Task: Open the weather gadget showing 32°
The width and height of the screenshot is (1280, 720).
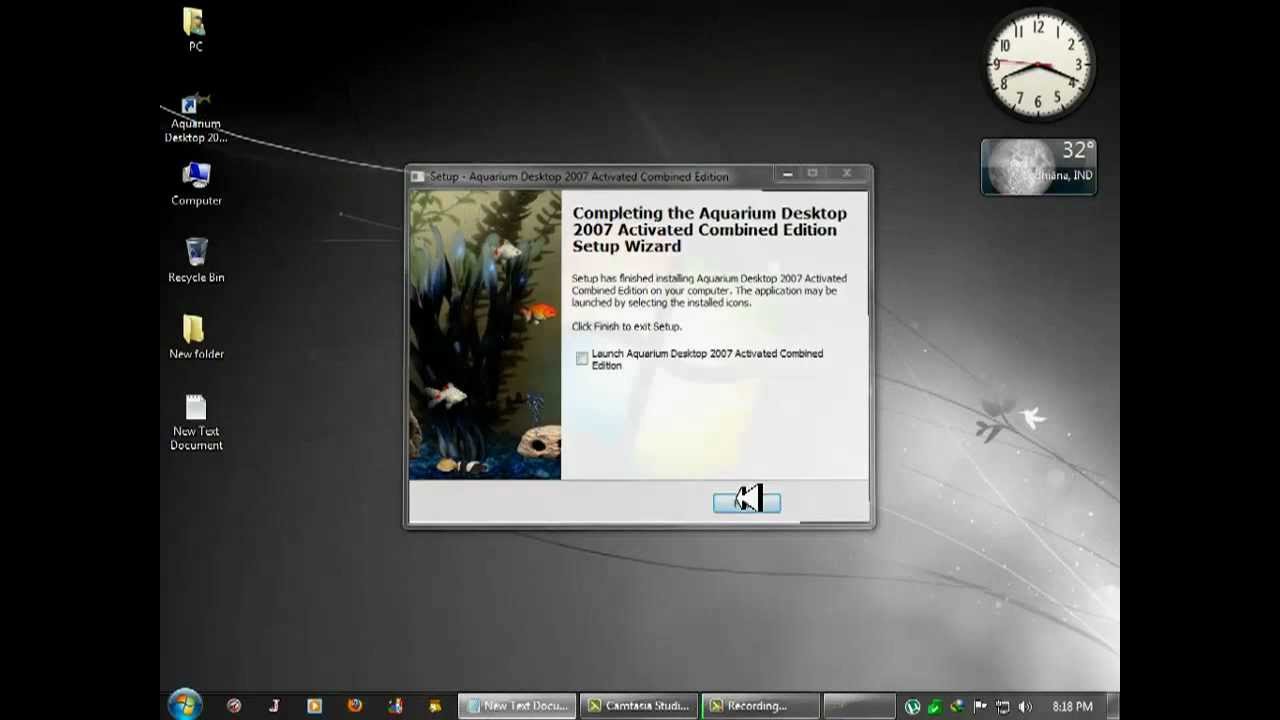Action: (1039, 166)
